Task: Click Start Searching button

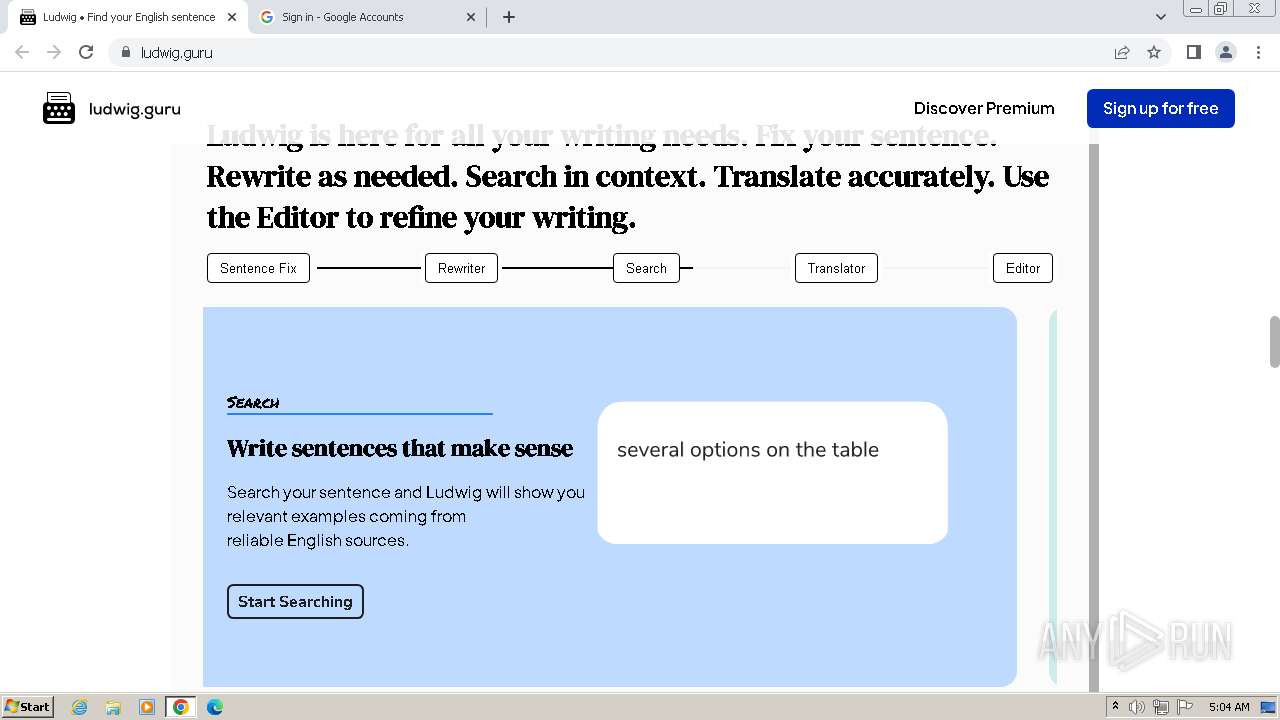Action: 295,601
